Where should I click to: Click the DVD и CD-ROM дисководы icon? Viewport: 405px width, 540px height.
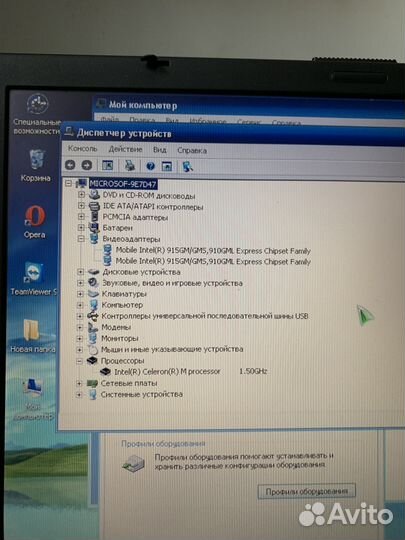pos(94,195)
